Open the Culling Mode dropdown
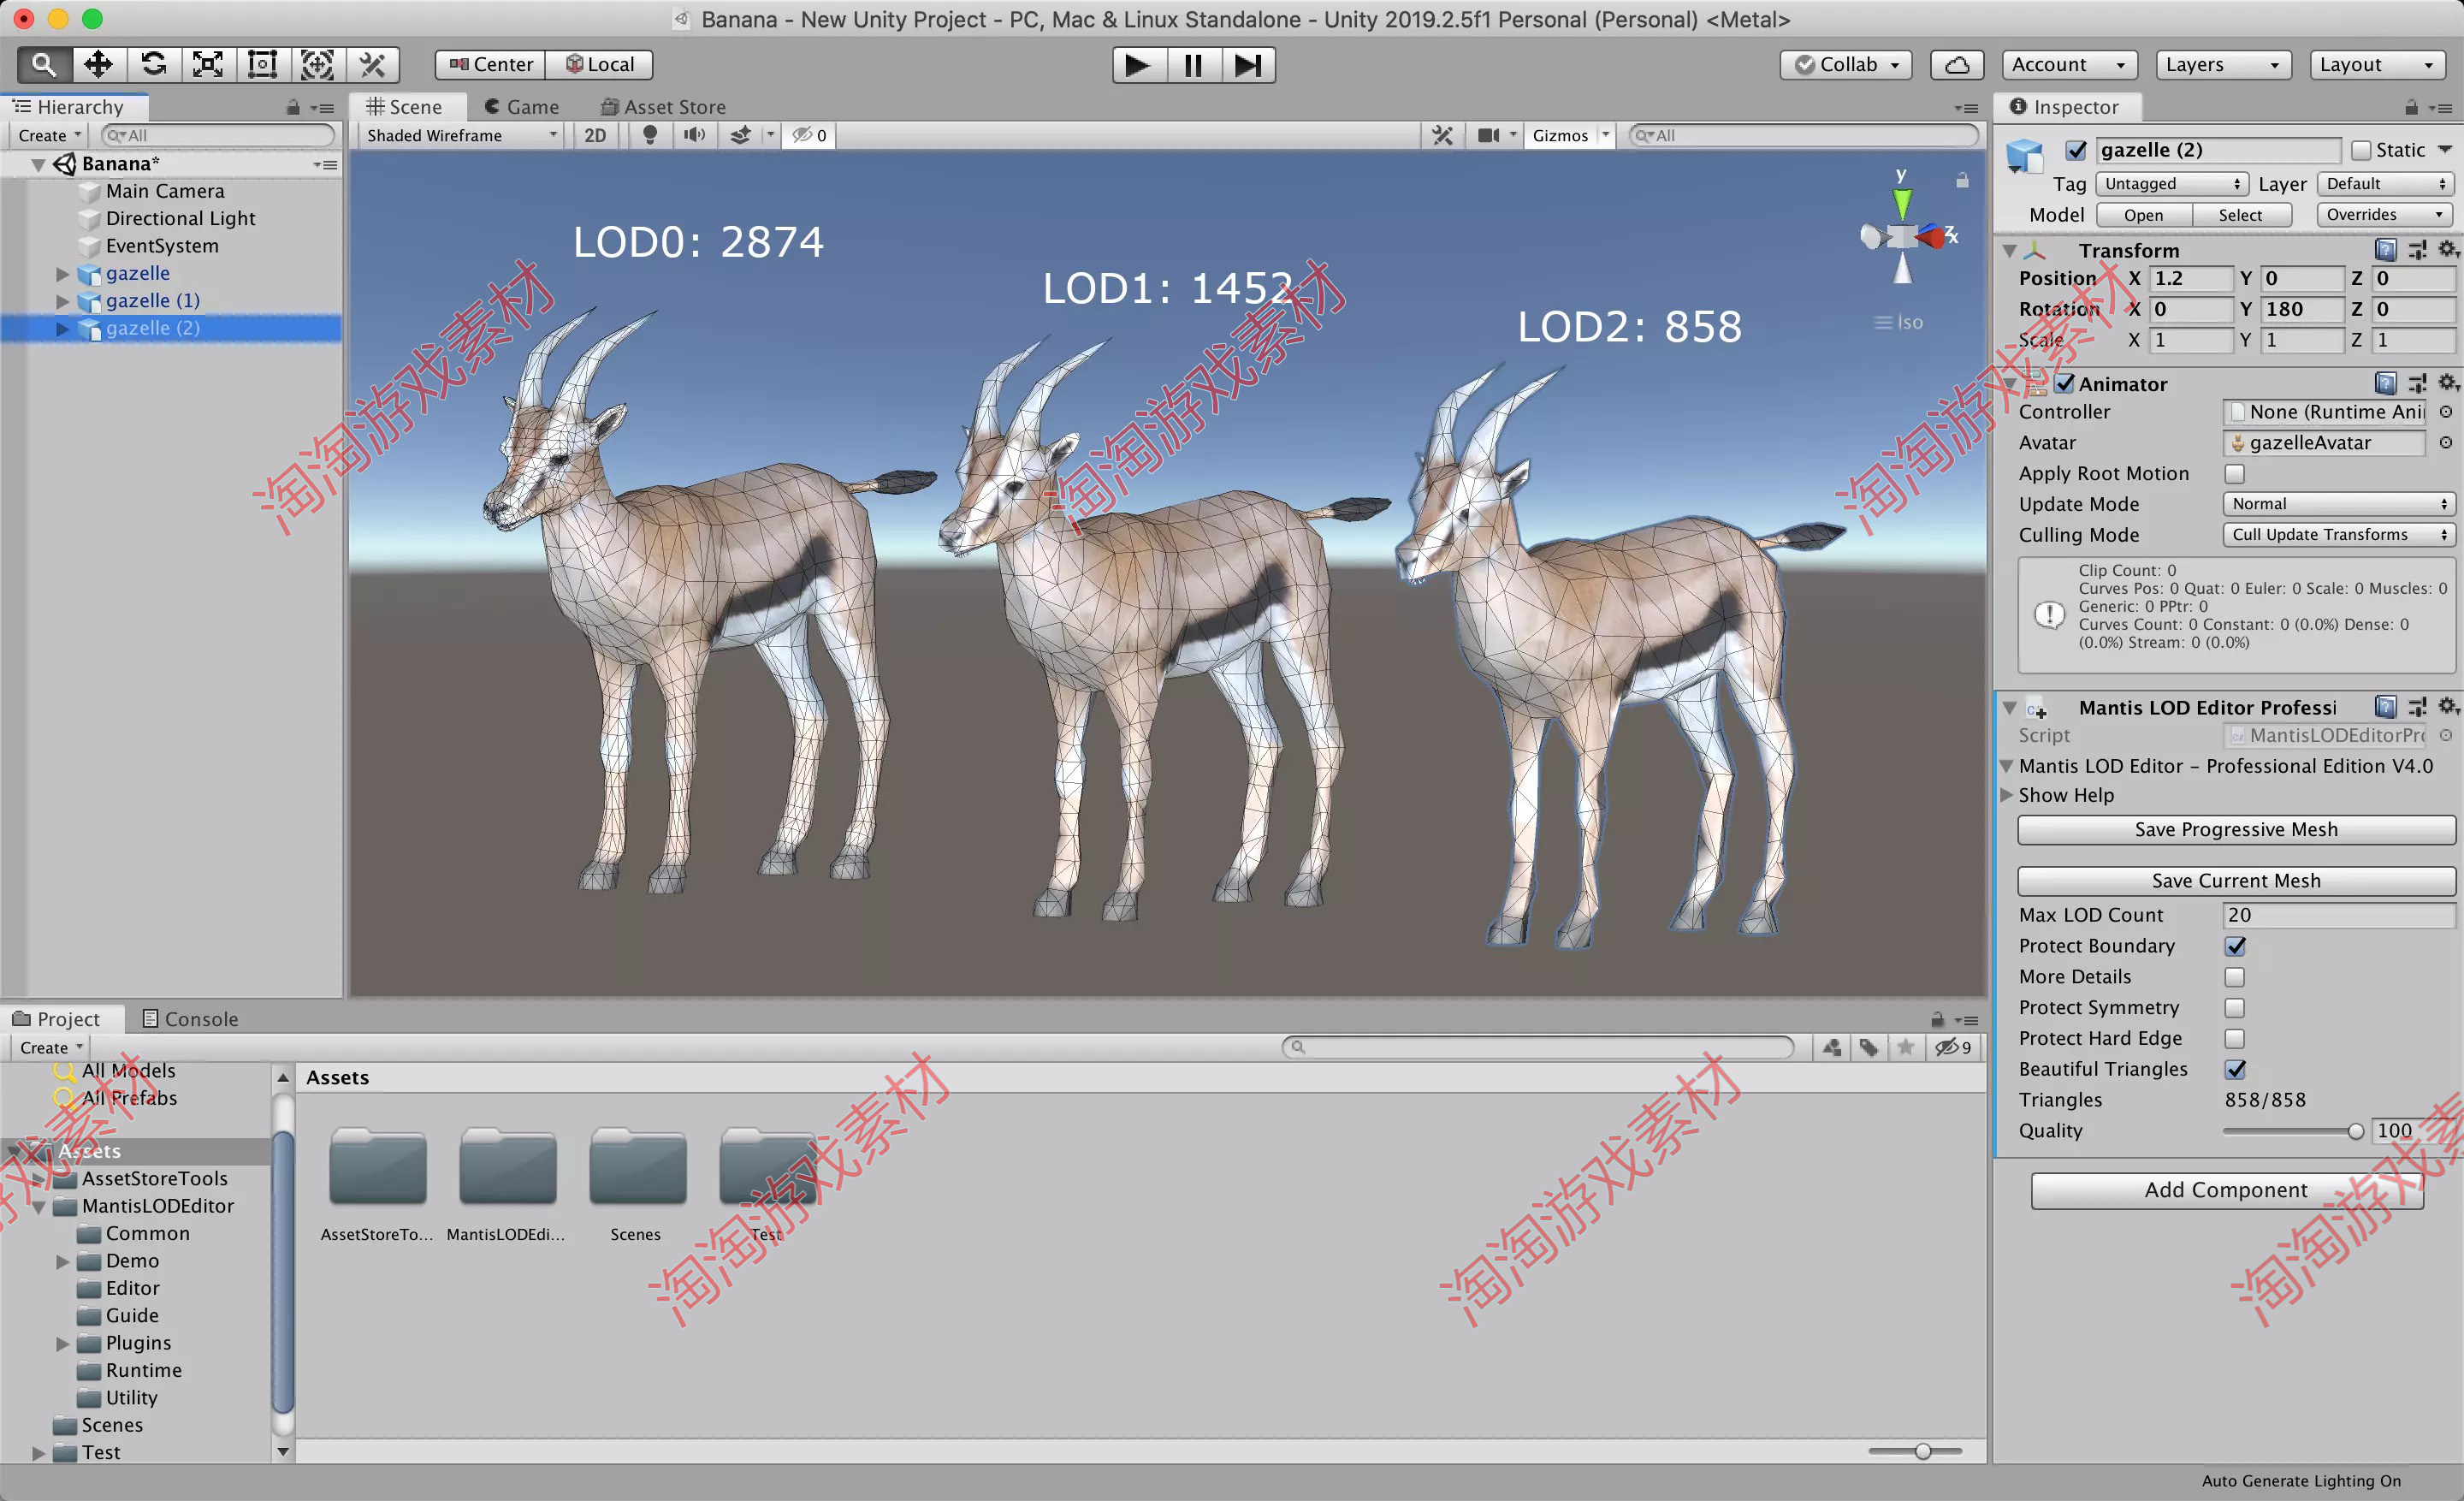Viewport: 2464px width, 1501px height. point(2338,535)
